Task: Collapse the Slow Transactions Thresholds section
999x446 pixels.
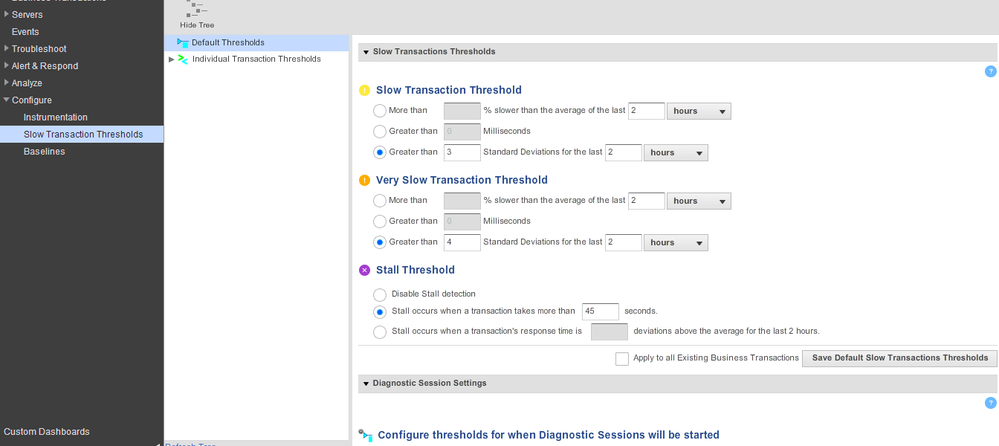Action: [x=366, y=52]
